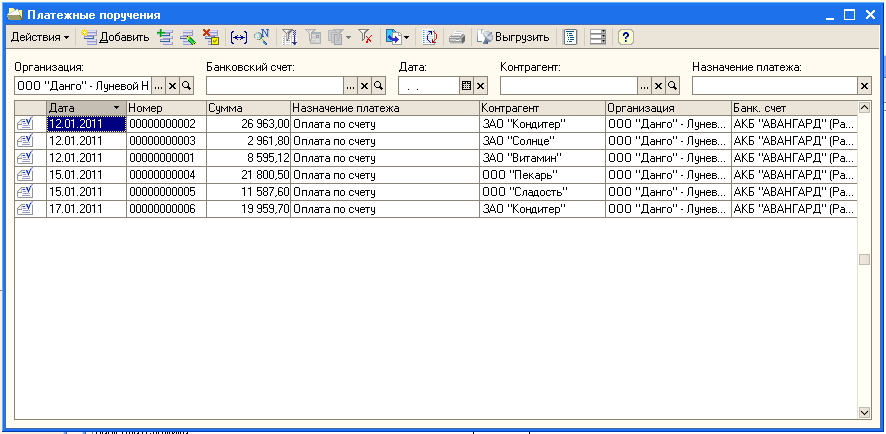Click the Добавить button
This screenshot has height=434, width=886.
tap(115, 37)
